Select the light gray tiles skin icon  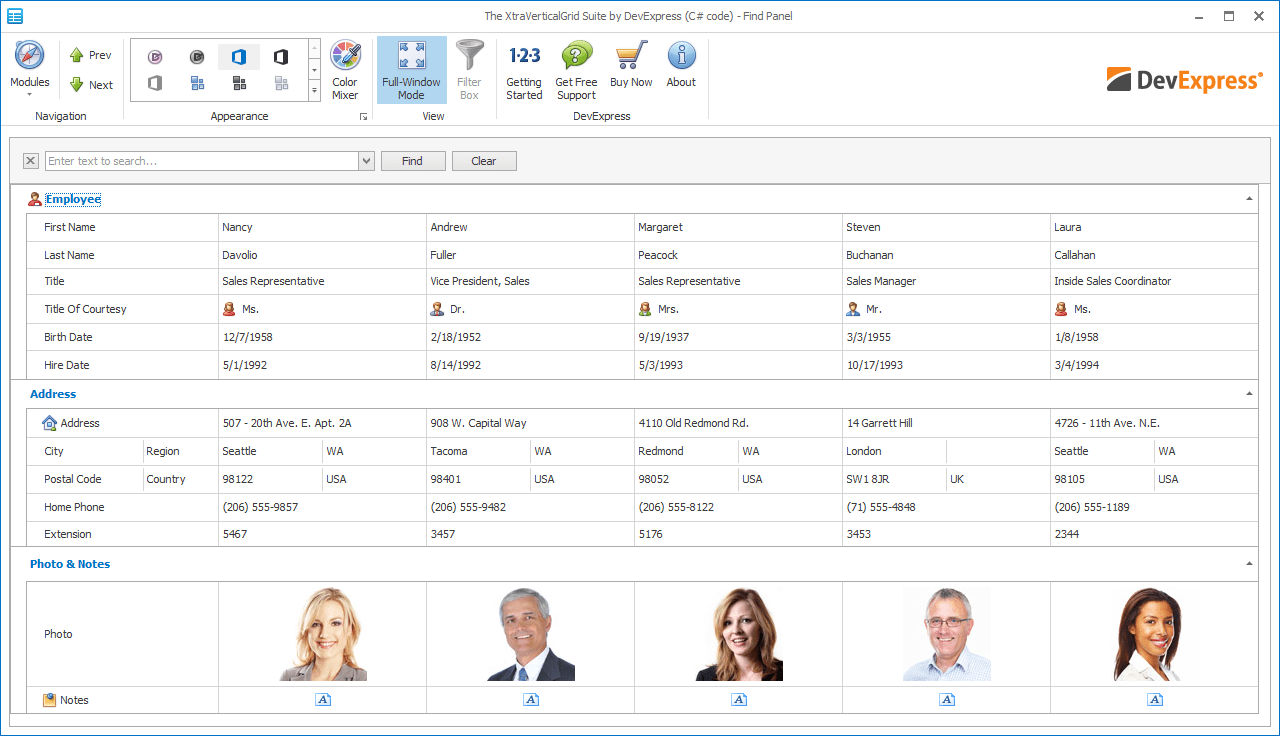click(x=281, y=83)
